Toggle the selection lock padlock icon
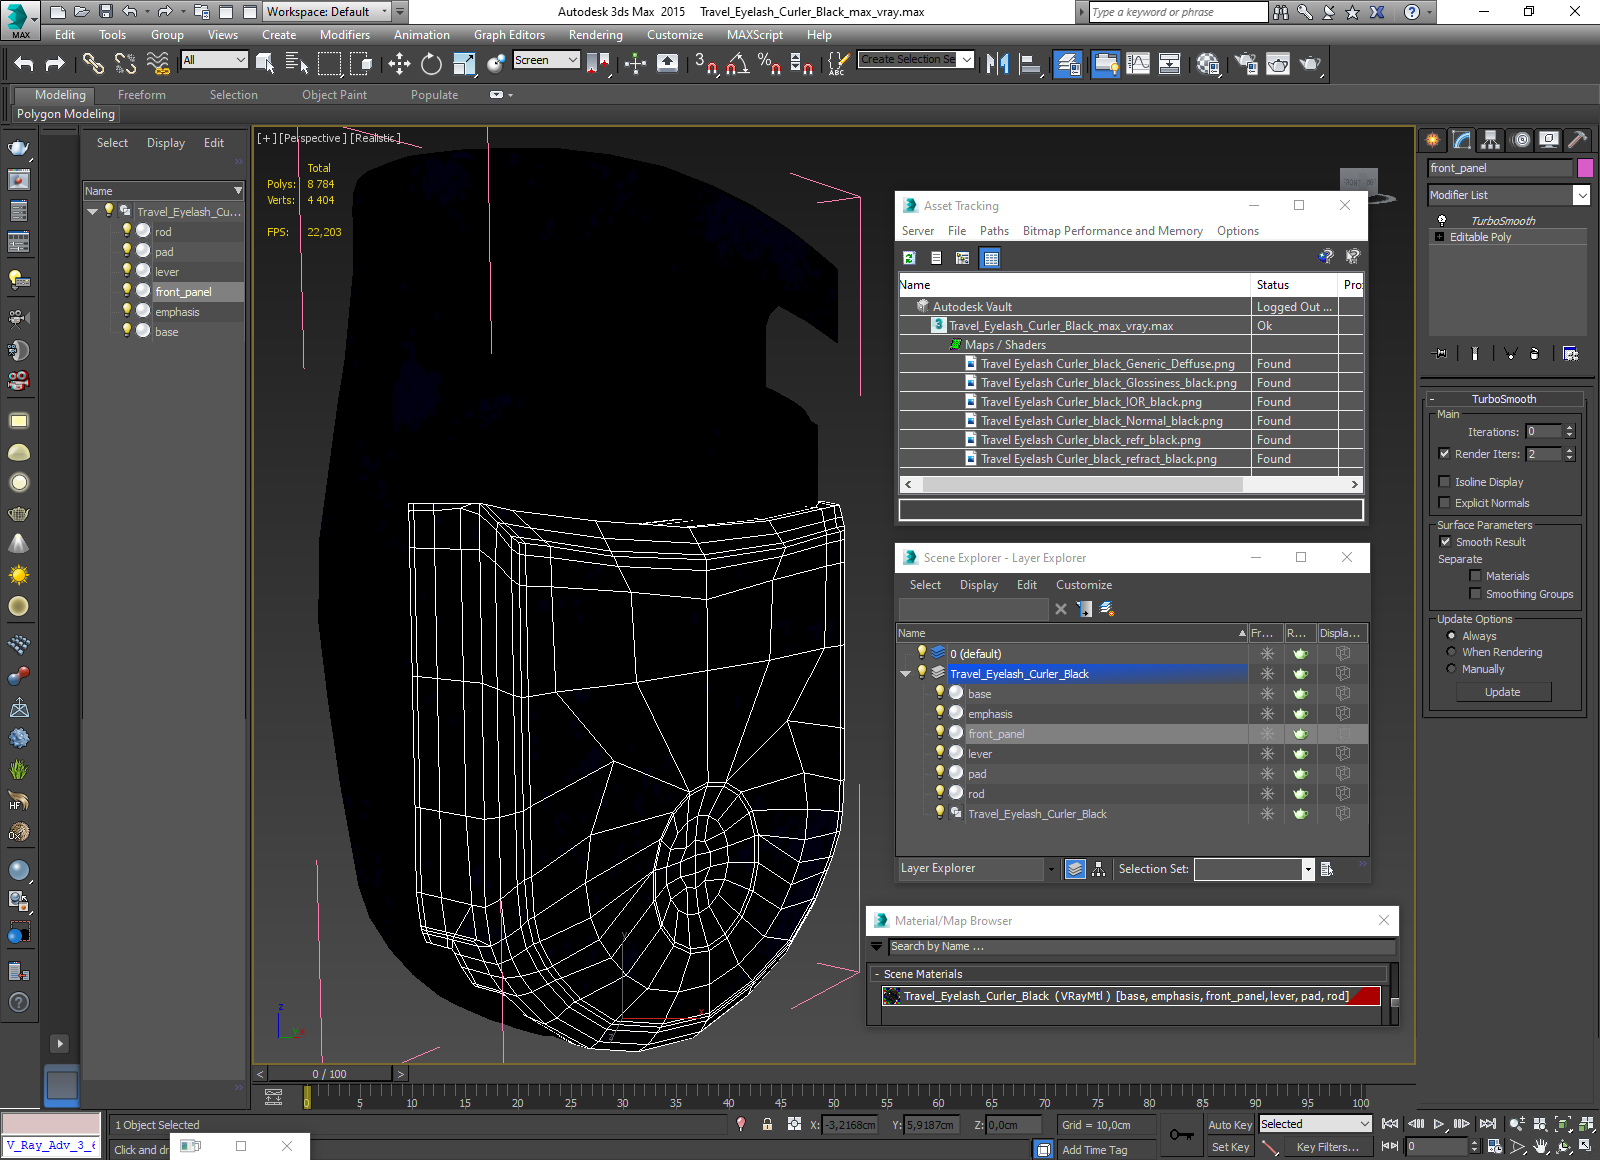This screenshot has height=1160, width=1600. pyautogui.click(x=767, y=1124)
